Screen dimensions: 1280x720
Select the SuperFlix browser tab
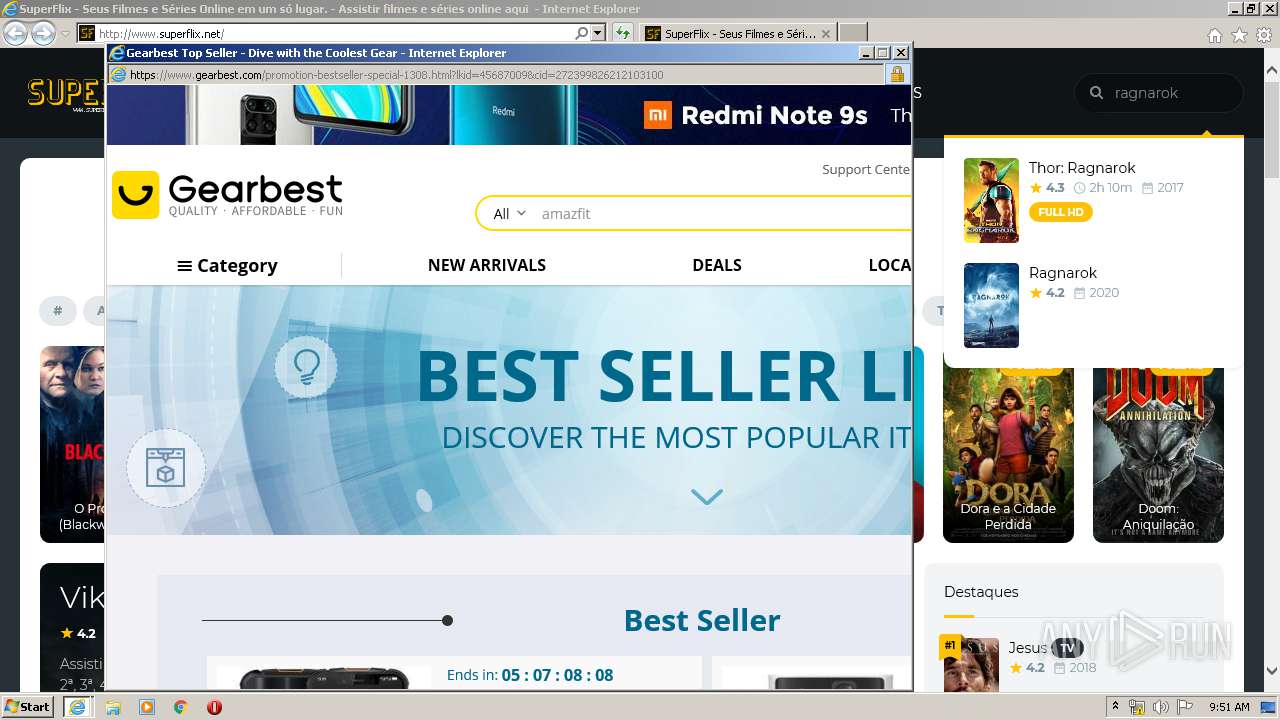(x=738, y=33)
